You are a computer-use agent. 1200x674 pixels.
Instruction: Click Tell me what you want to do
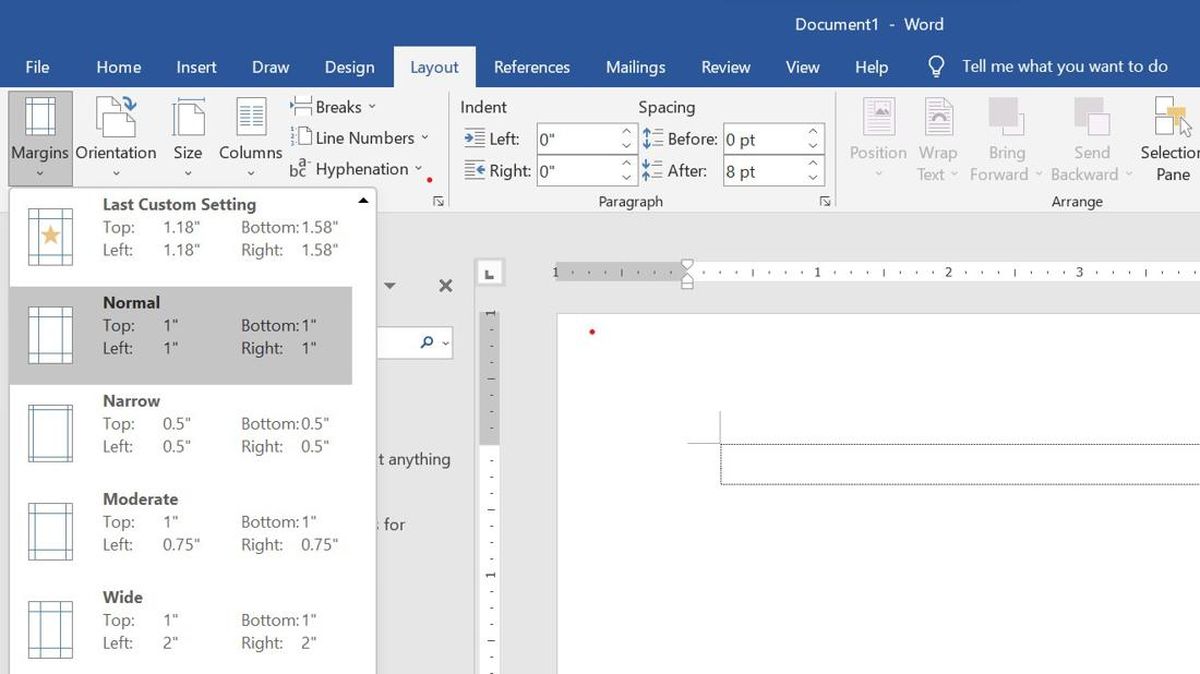1064,66
